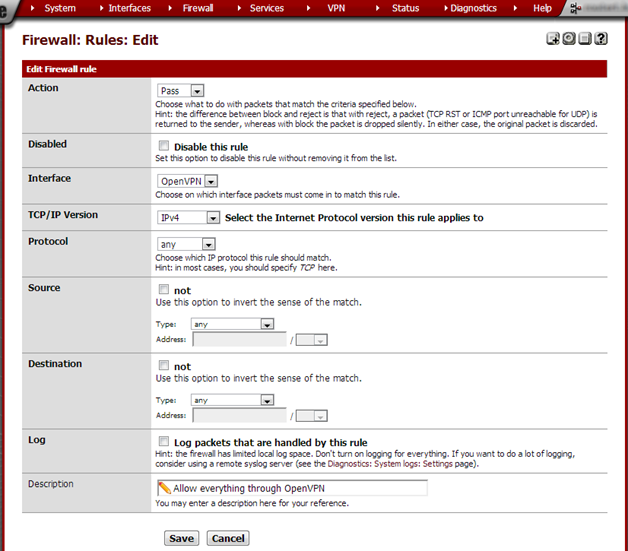Open the Protocol any dropdown

tap(186, 244)
